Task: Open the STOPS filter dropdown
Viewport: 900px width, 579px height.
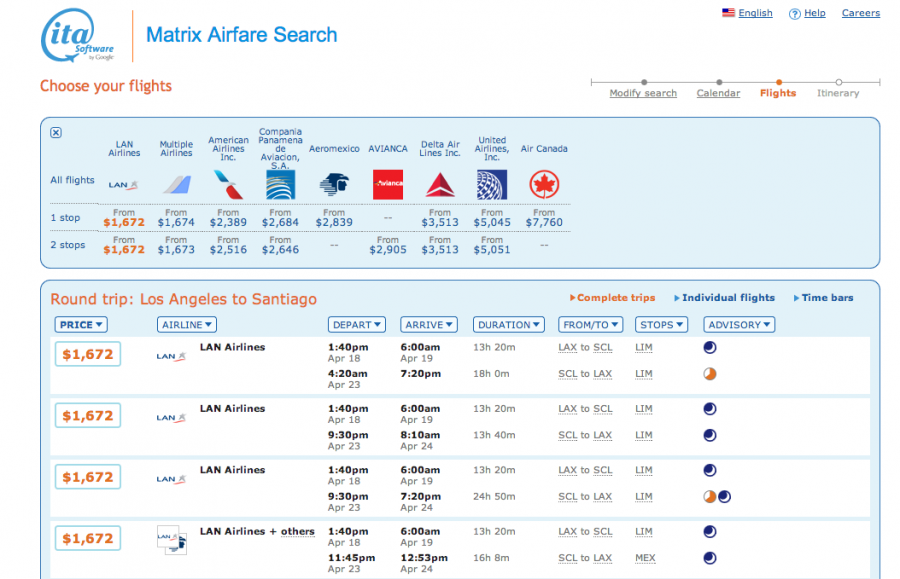Action: coord(661,324)
